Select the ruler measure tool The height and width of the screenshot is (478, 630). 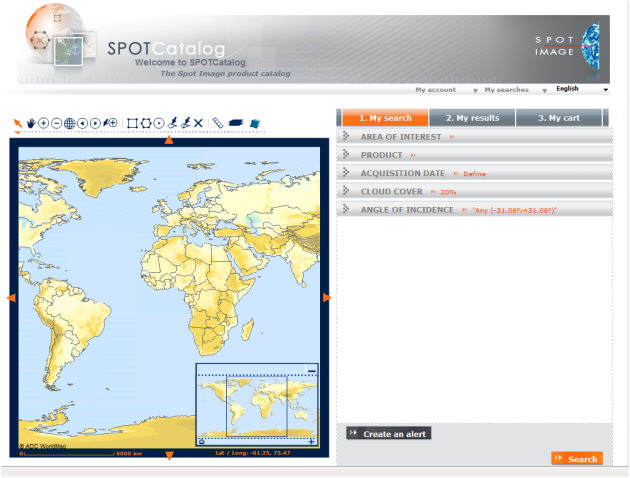(218, 123)
